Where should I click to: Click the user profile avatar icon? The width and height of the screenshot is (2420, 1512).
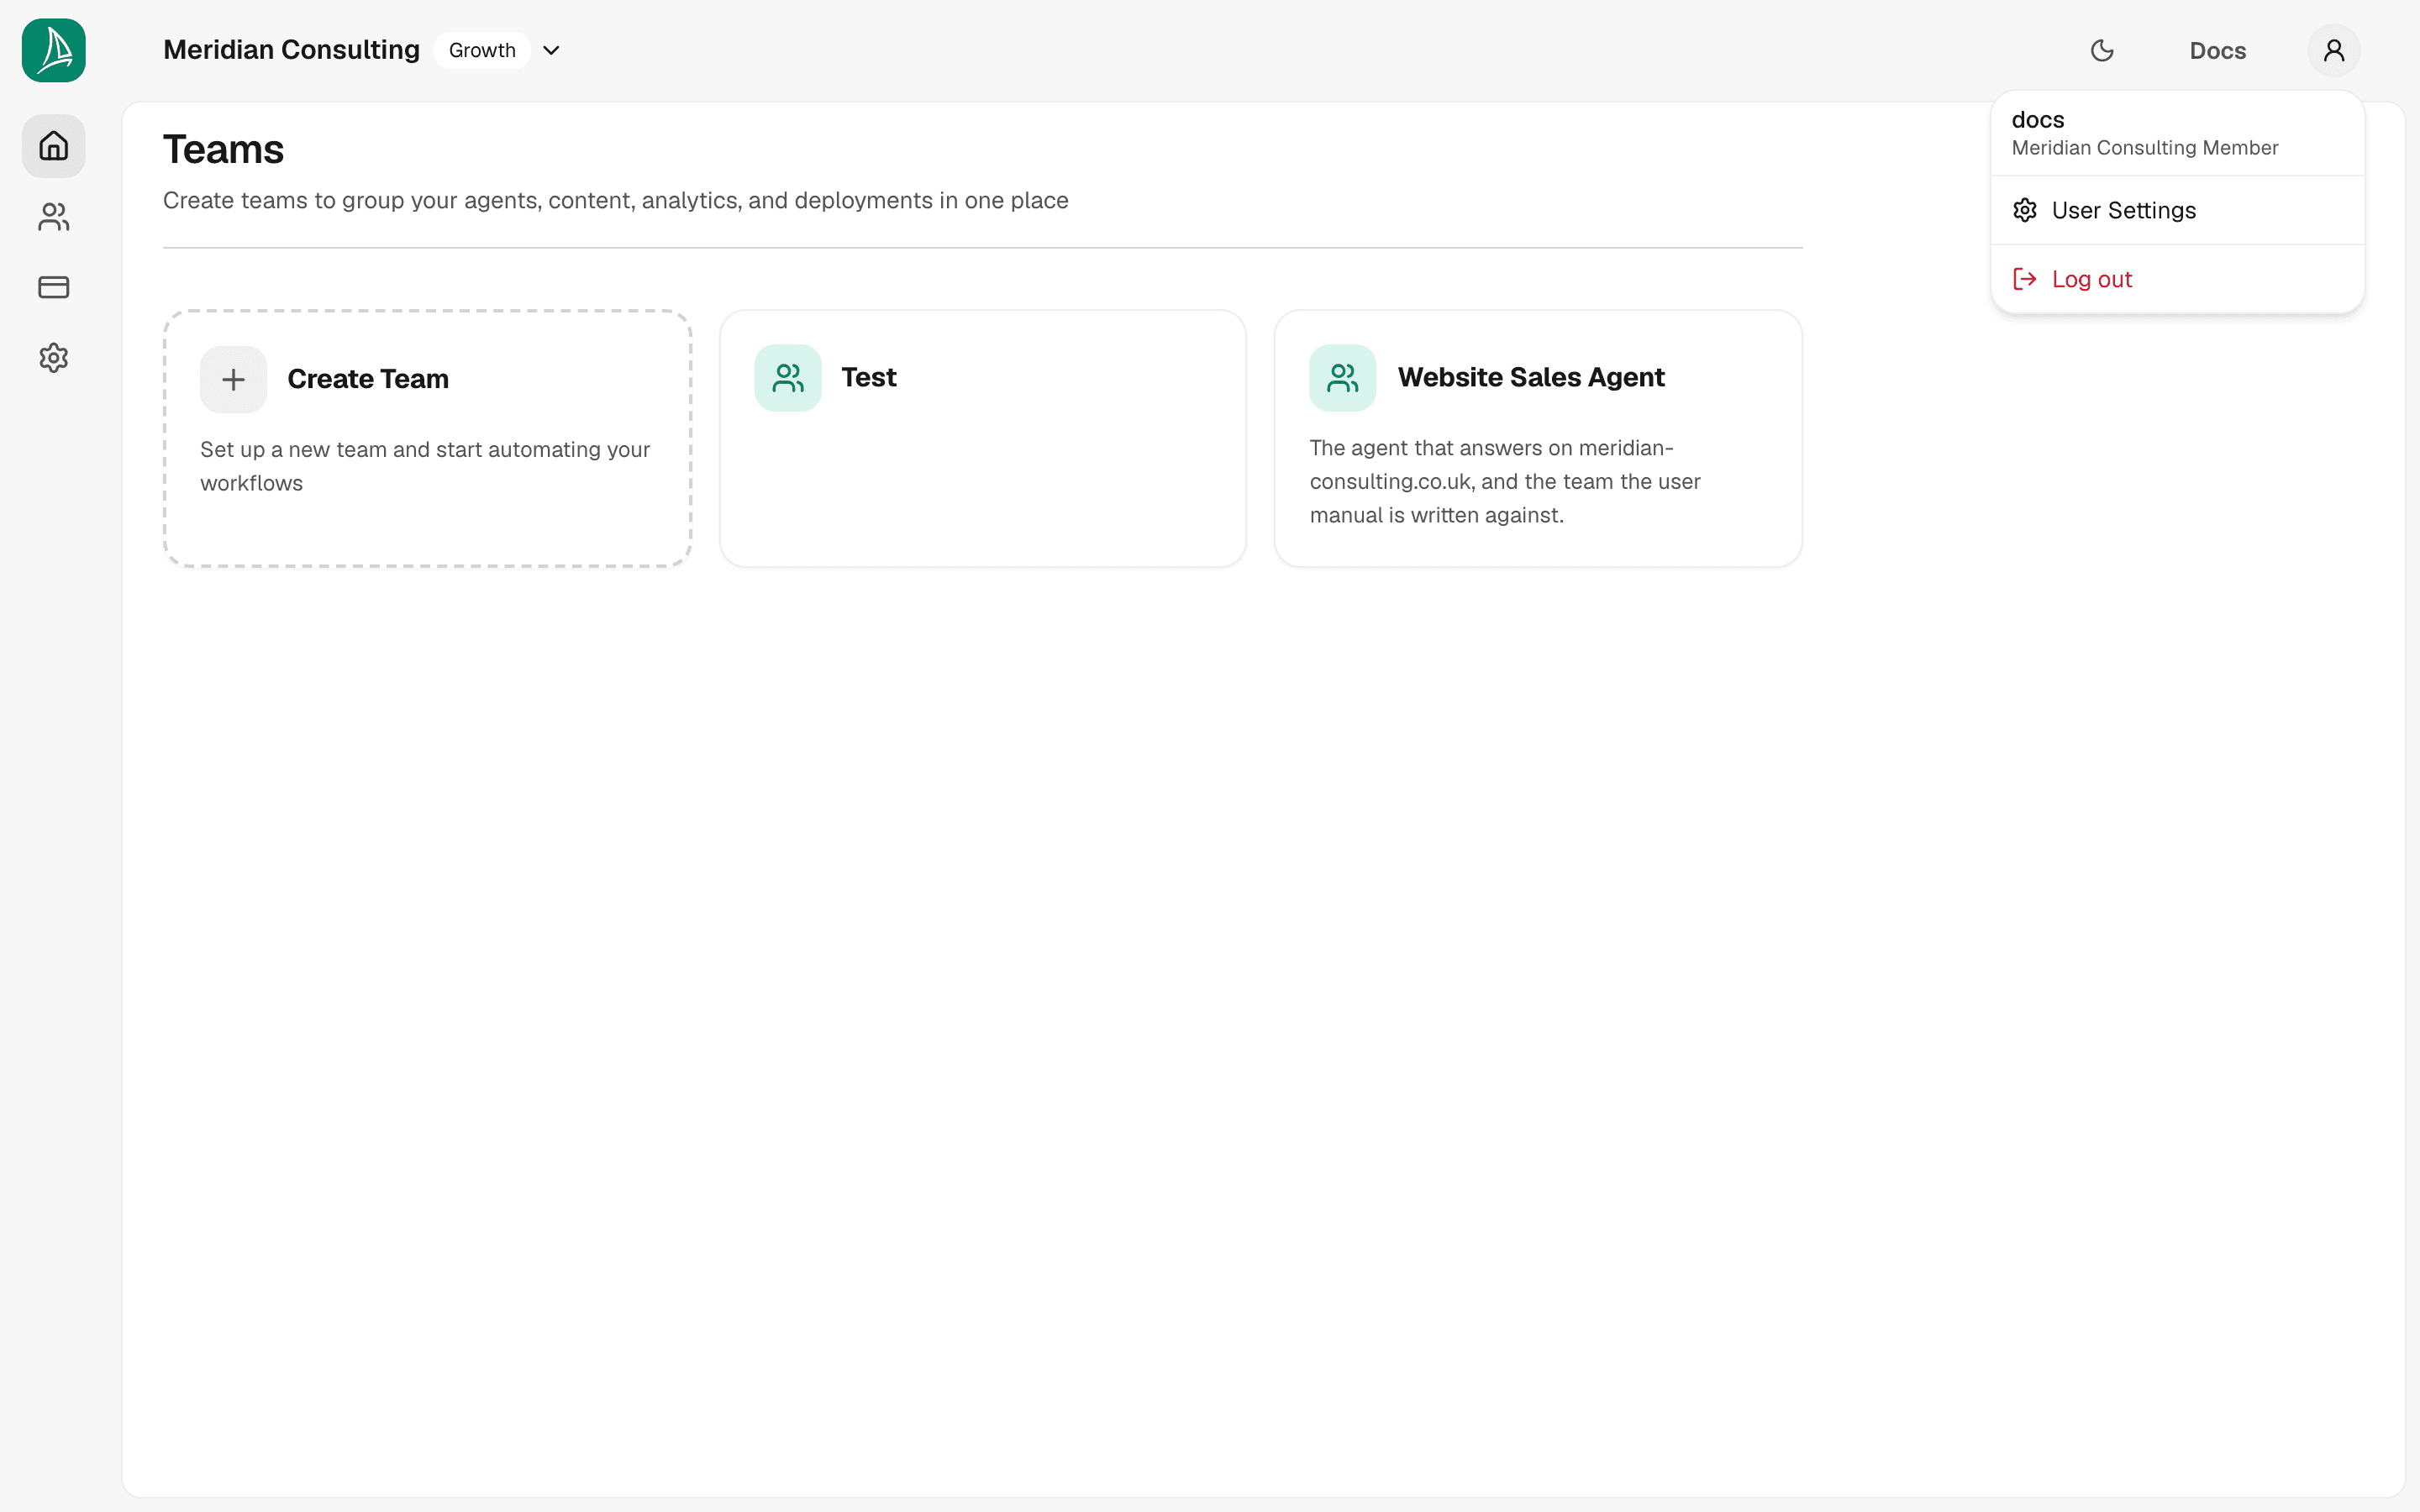pos(2334,50)
